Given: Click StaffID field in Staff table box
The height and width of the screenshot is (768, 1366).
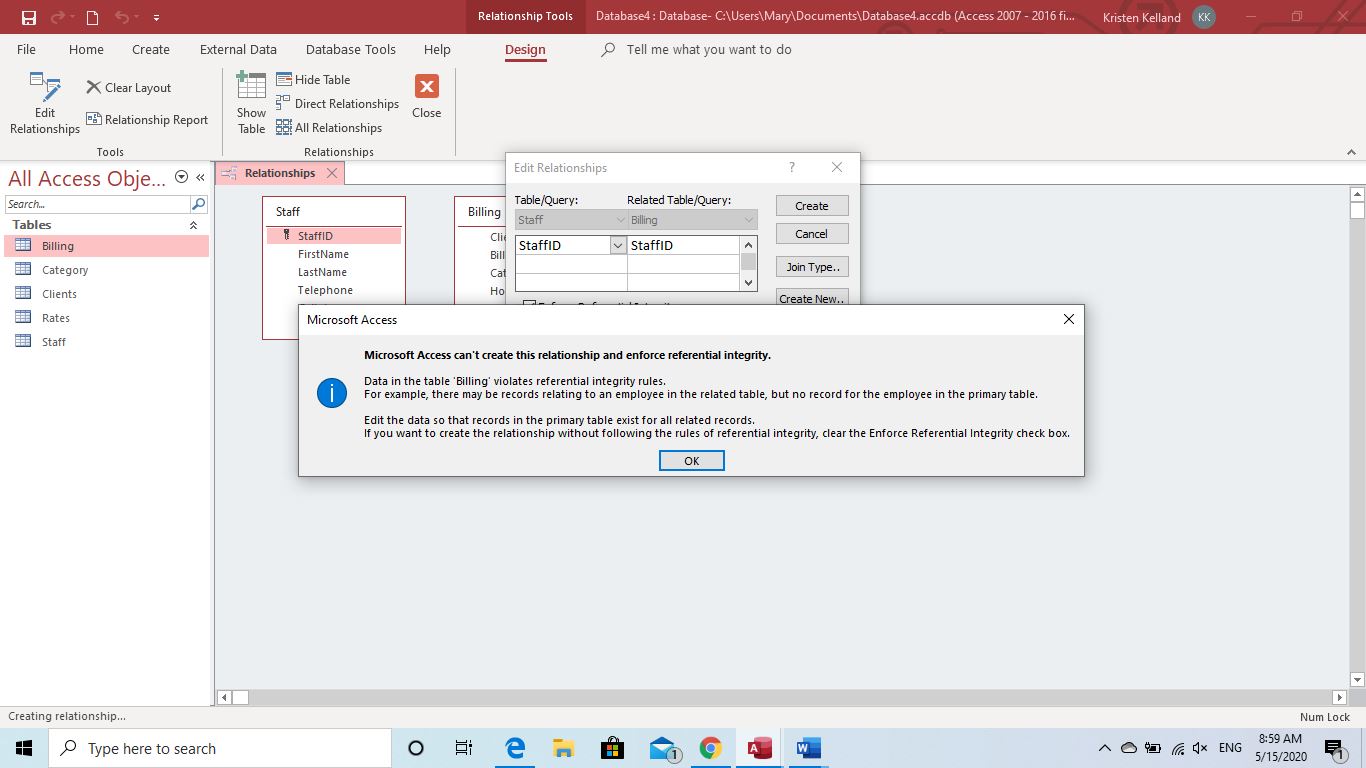Looking at the screenshot, I should (334, 236).
